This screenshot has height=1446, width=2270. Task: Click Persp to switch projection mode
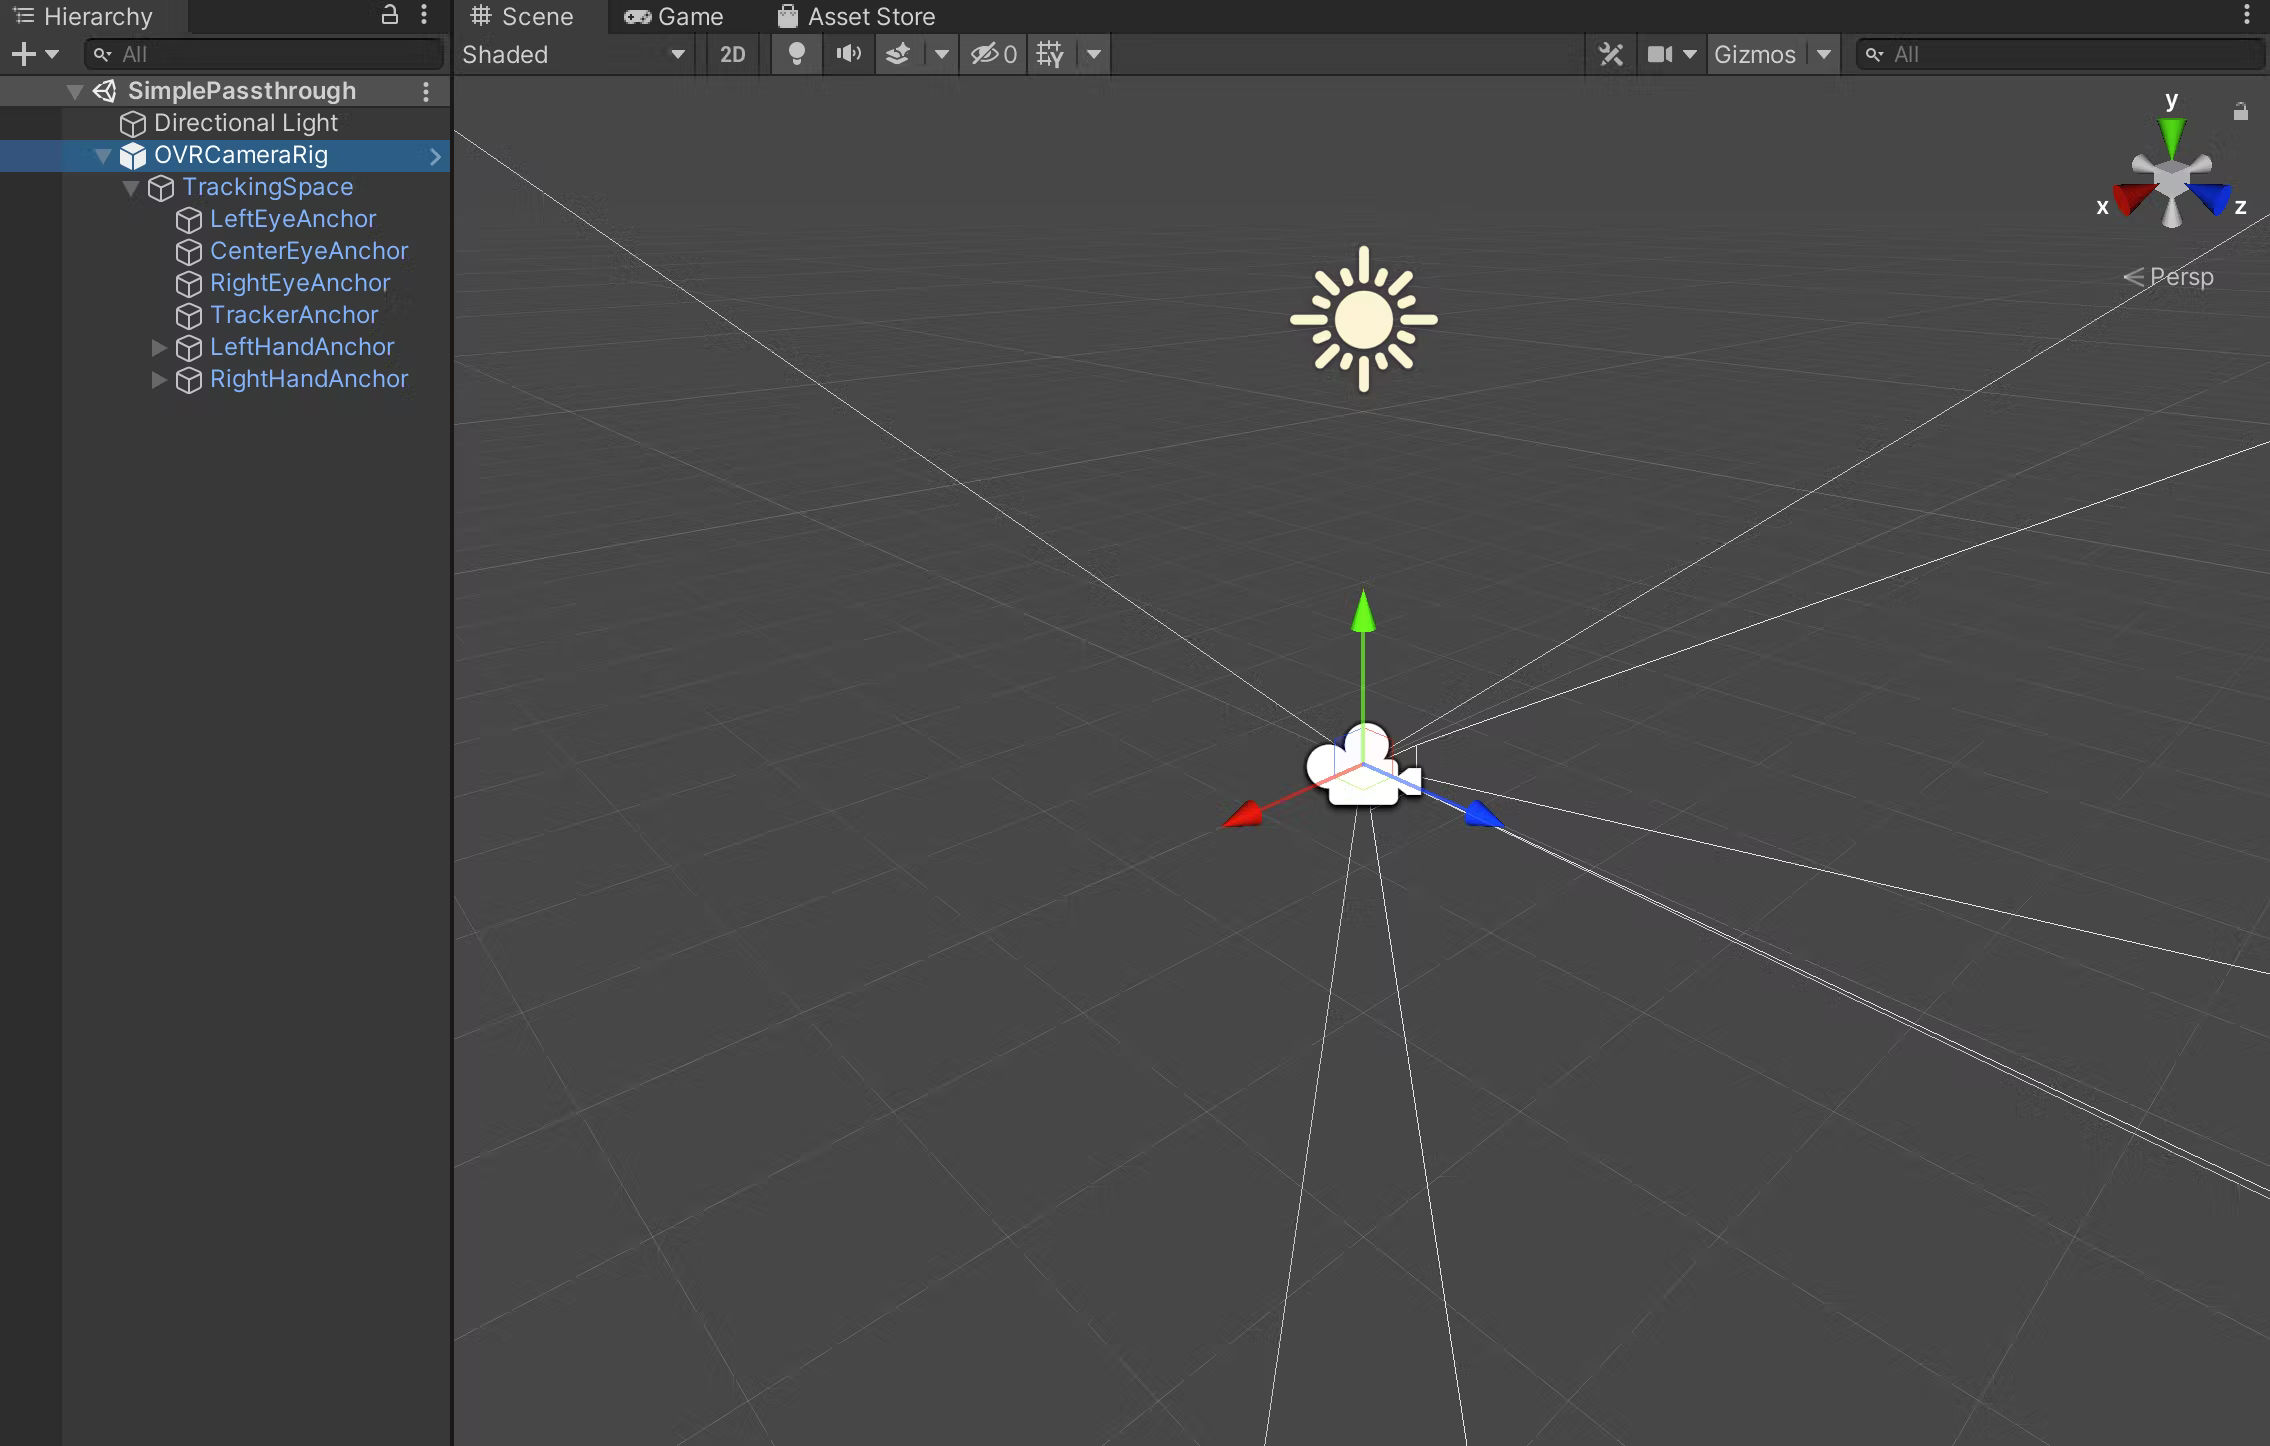pos(2181,276)
